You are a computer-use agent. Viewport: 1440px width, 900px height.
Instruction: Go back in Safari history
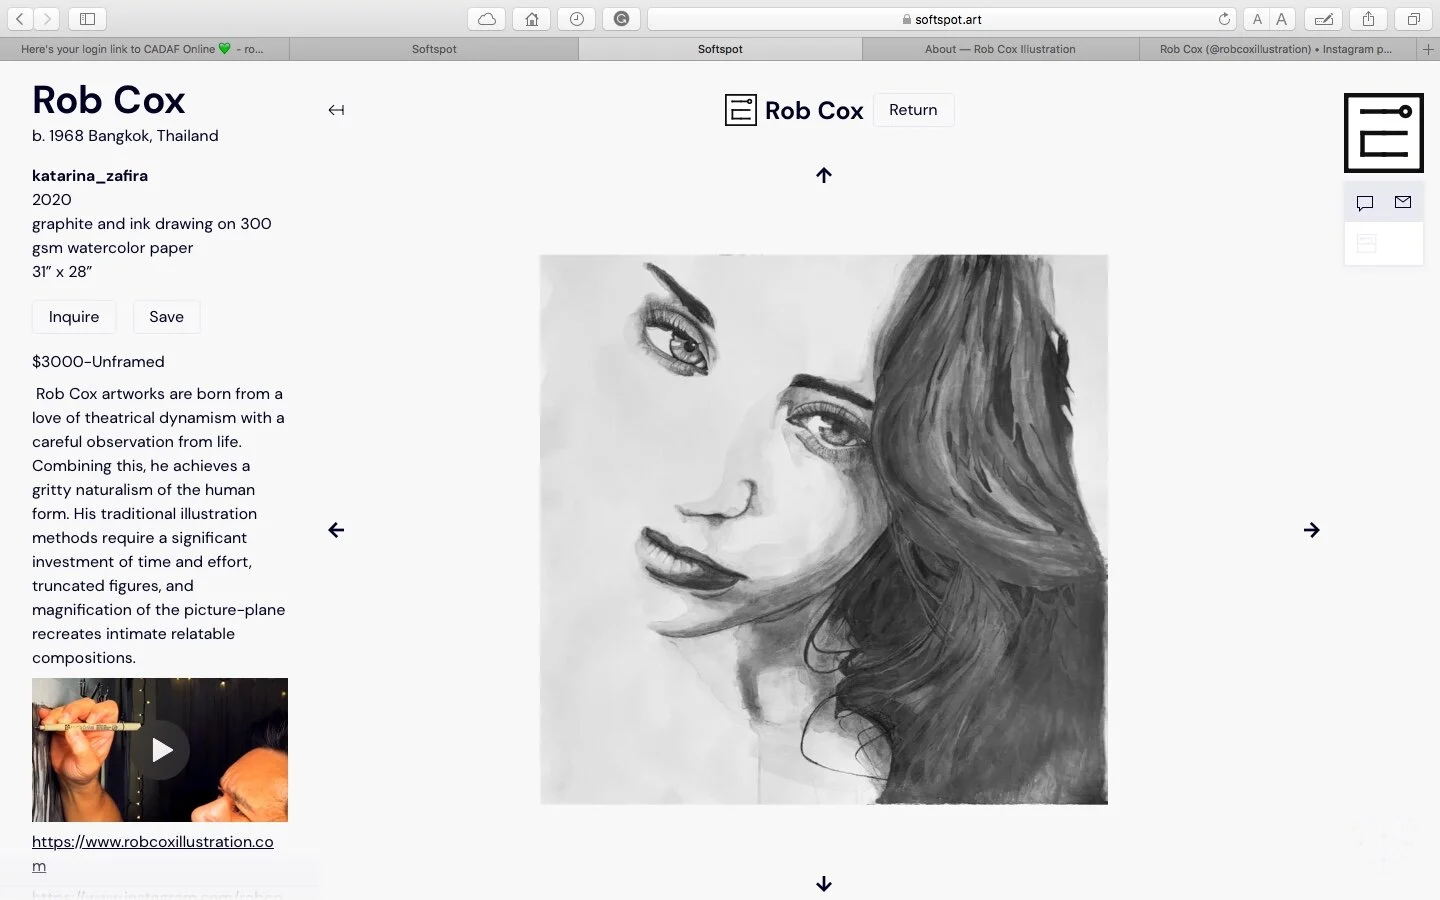pos(20,18)
